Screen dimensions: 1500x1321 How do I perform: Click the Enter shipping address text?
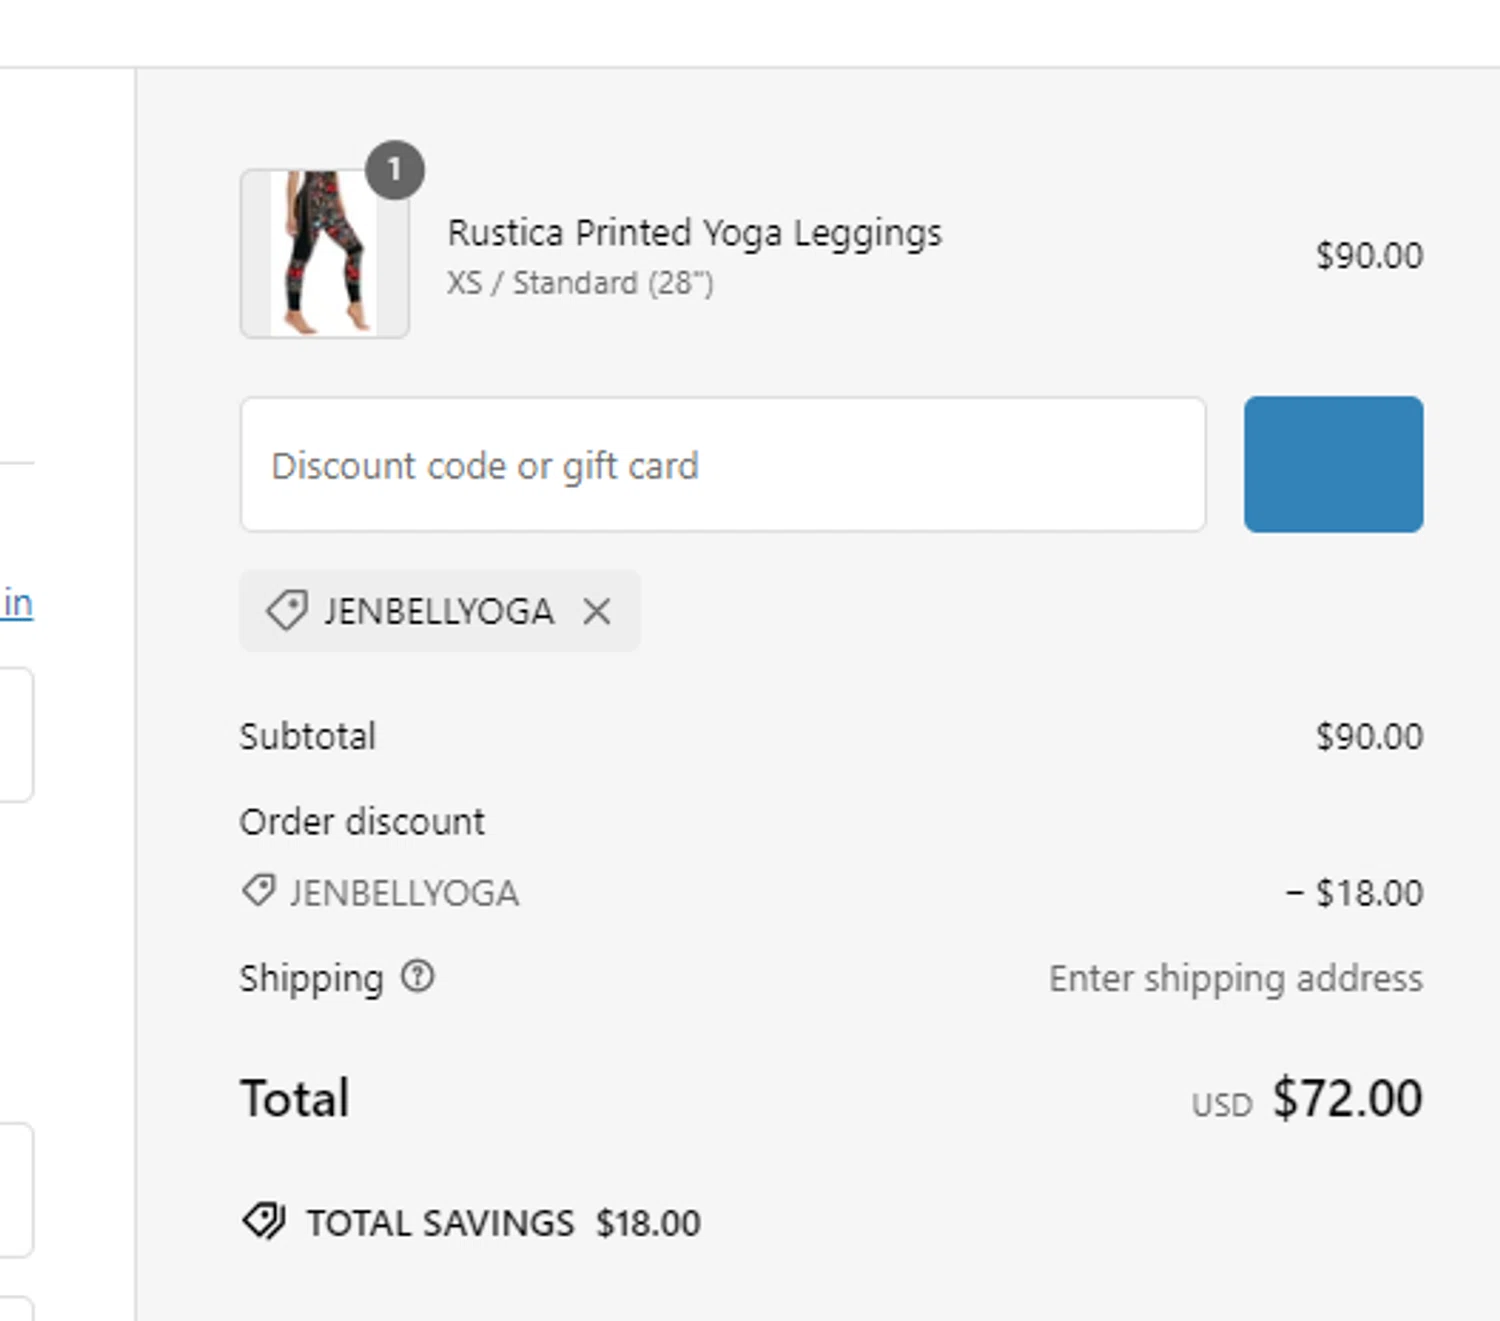coord(1235,978)
